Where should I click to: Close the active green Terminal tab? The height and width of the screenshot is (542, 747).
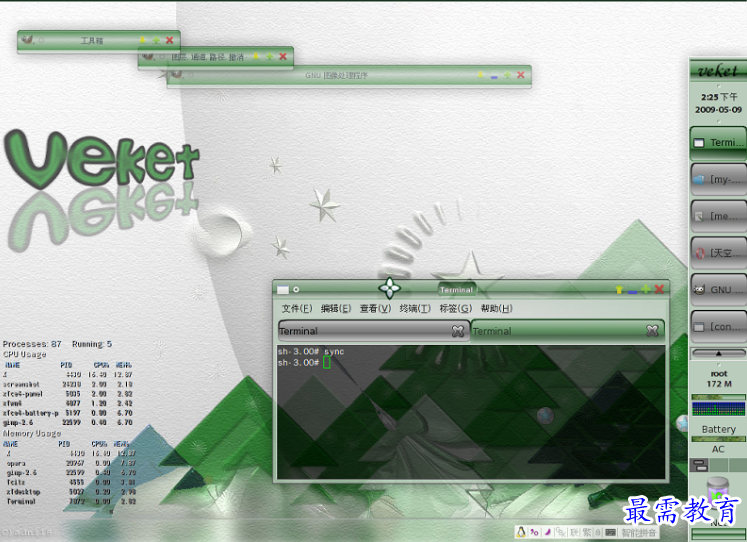(x=652, y=331)
